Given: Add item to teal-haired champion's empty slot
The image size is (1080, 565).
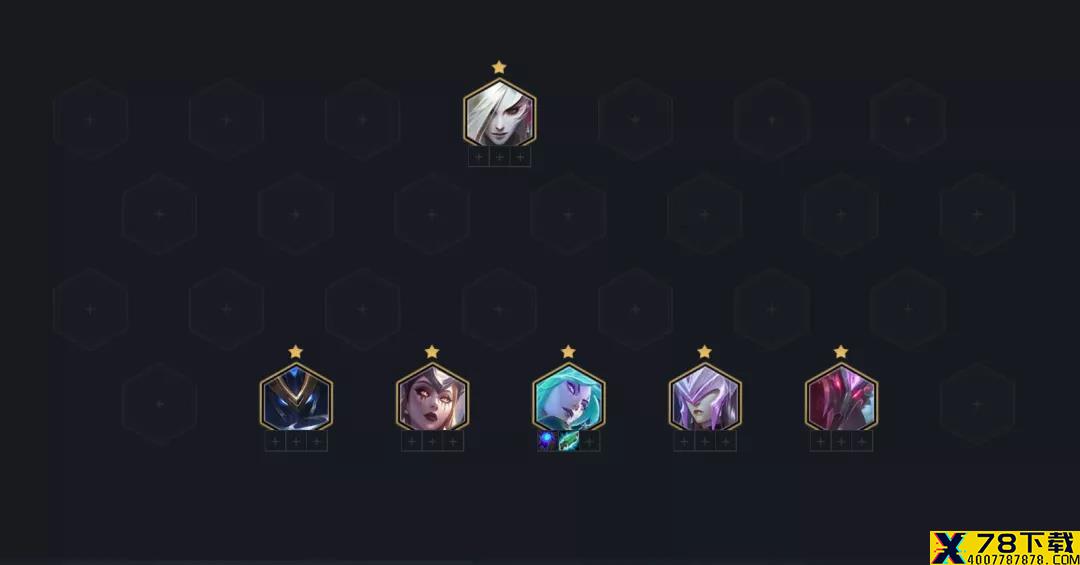Looking at the screenshot, I should [589, 442].
